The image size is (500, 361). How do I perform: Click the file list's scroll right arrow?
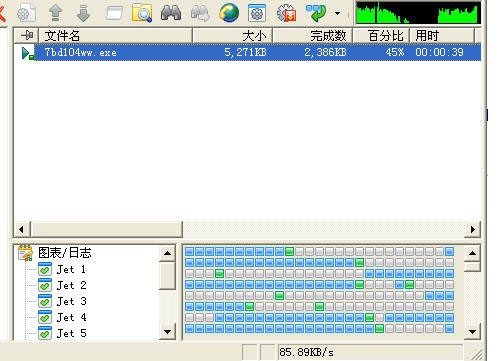point(473,229)
